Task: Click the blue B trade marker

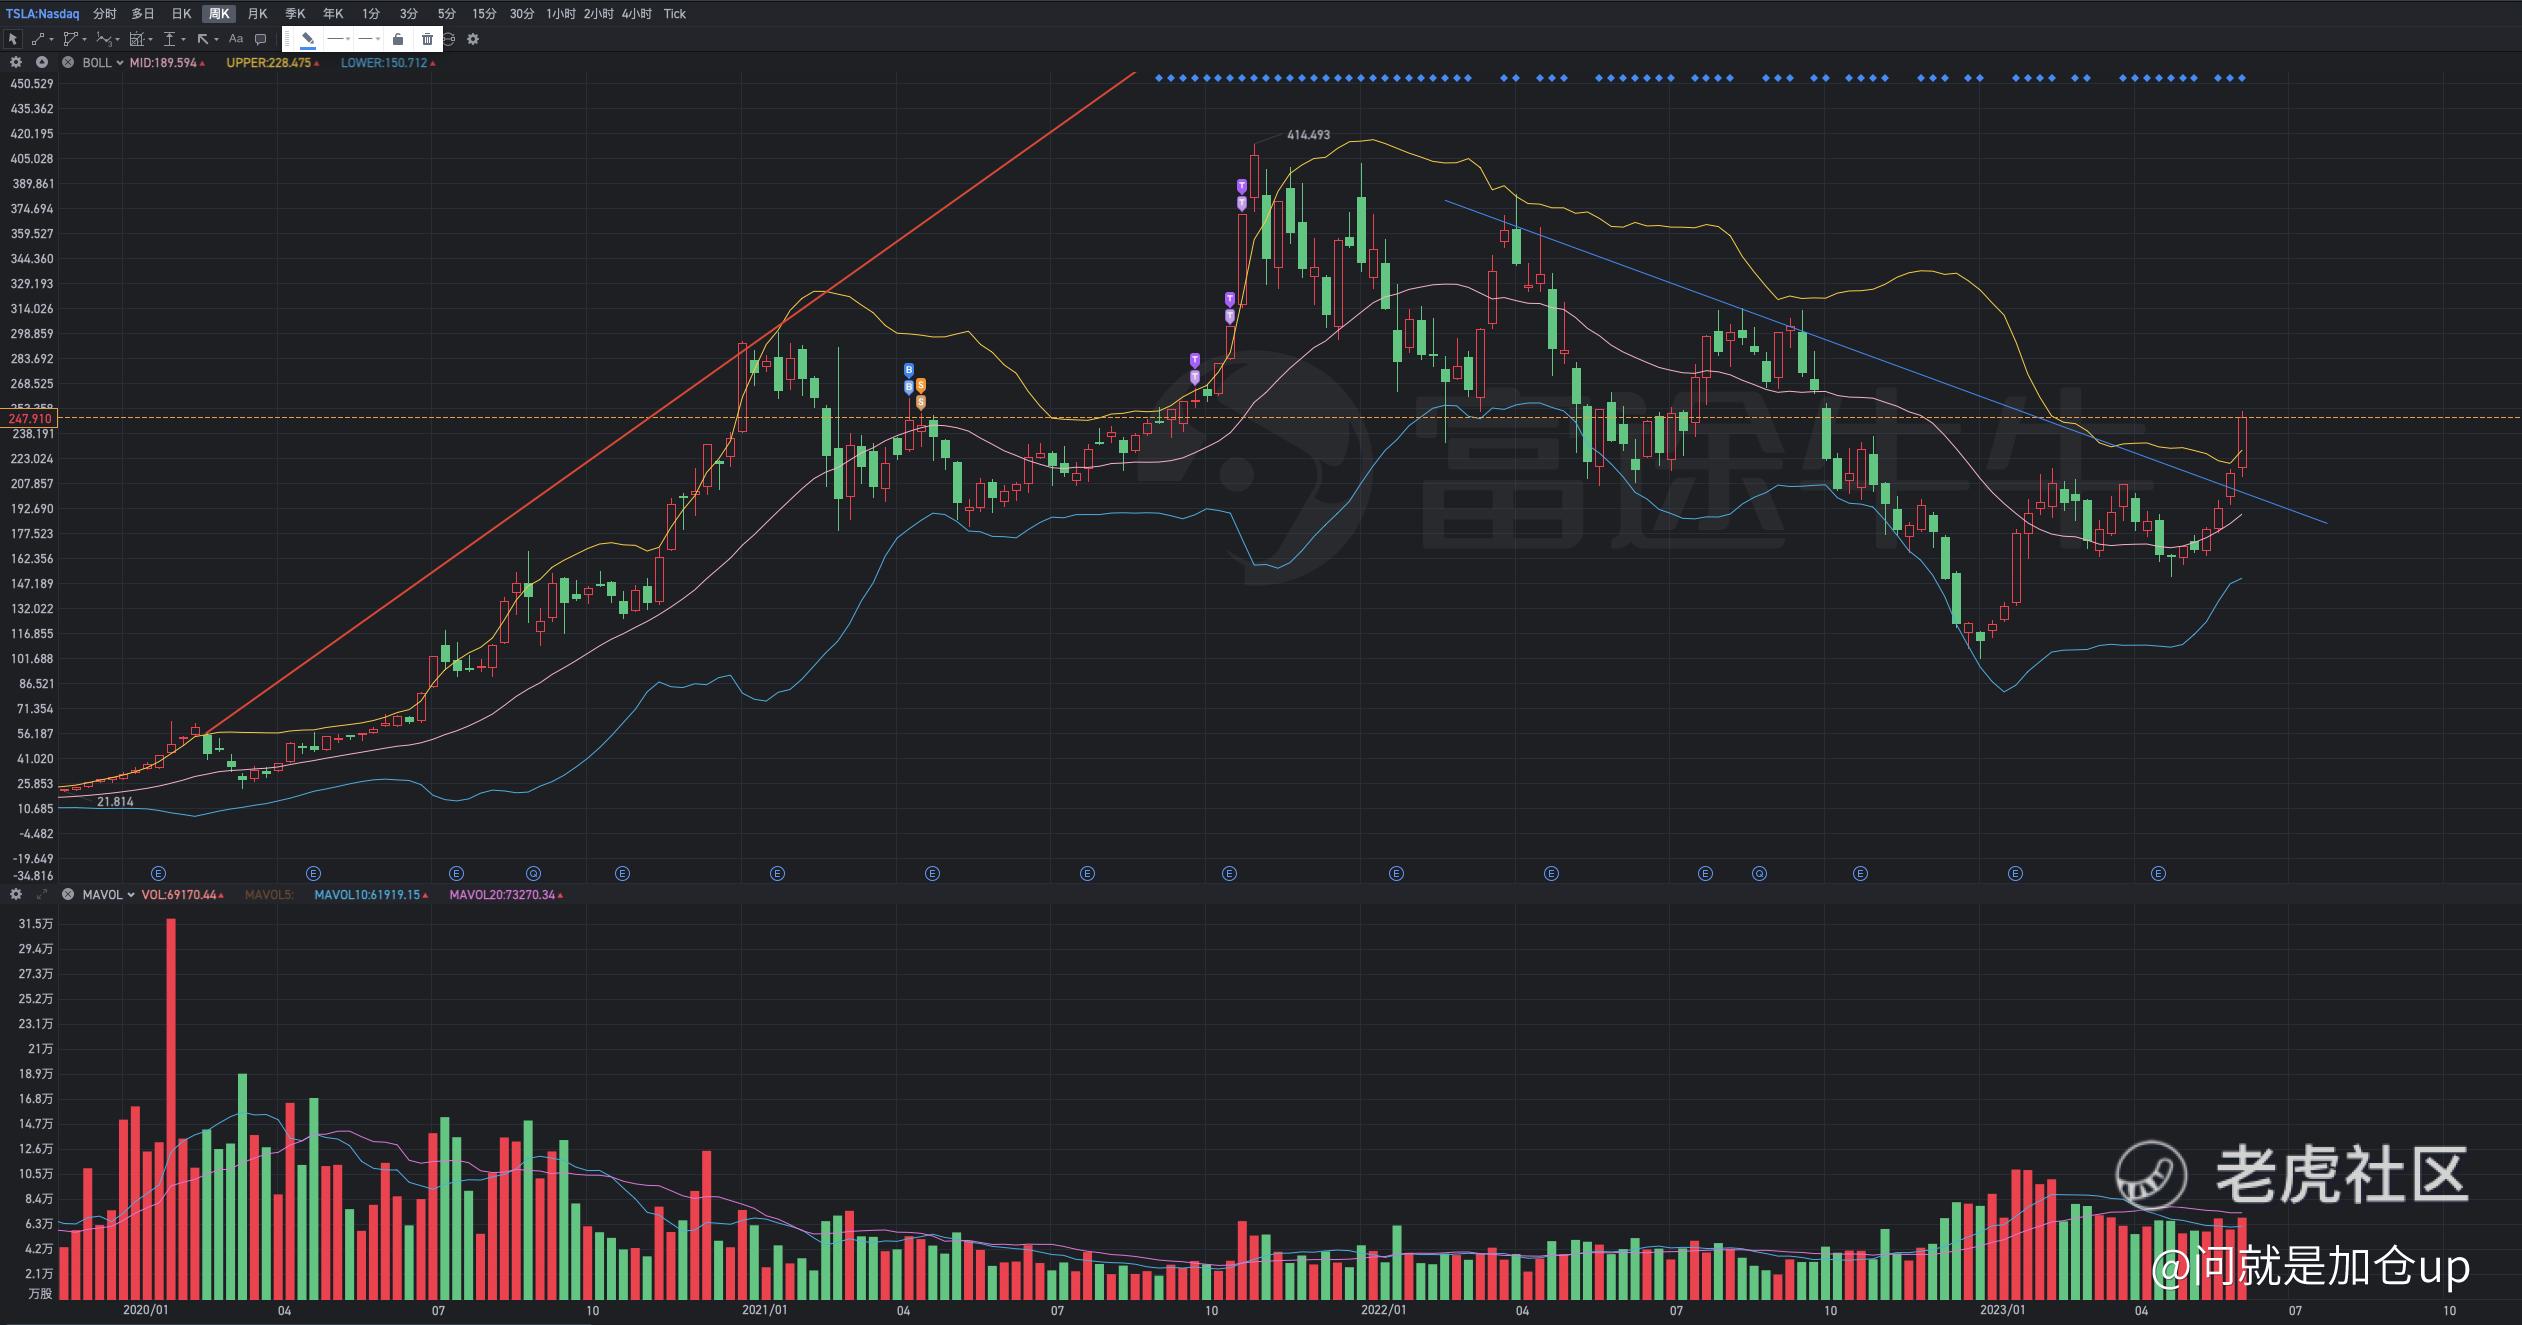Action: point(909,370)
